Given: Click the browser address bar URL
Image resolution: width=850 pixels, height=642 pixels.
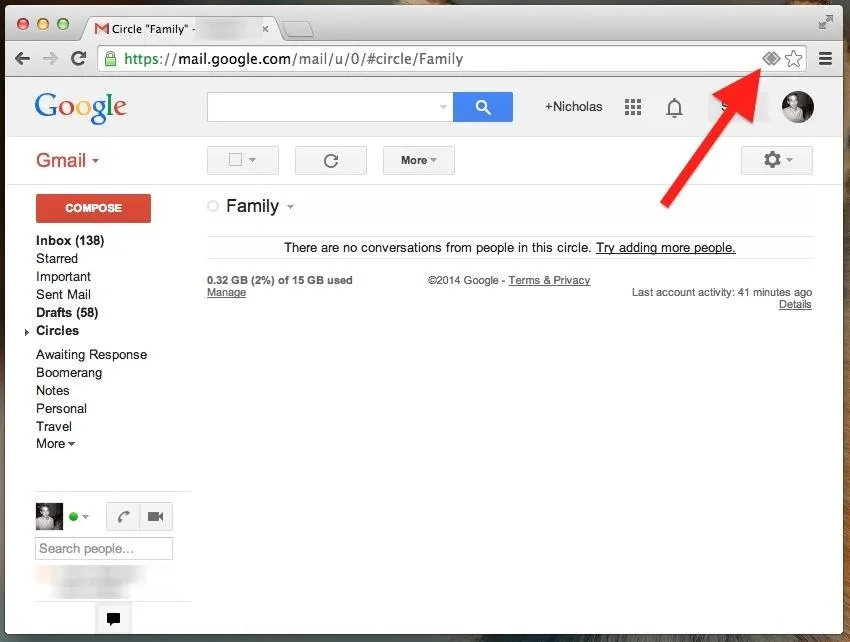Looking at the screenshot, I should pyautogui.click(x=293, y=59).
